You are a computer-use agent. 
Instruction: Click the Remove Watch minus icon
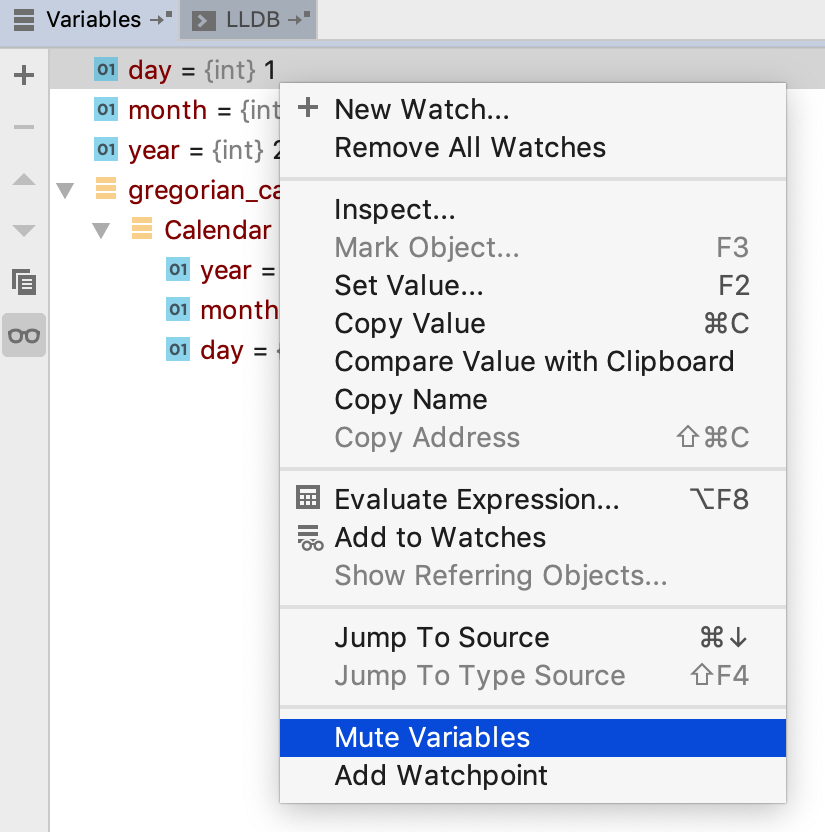[x=24, y=128]
